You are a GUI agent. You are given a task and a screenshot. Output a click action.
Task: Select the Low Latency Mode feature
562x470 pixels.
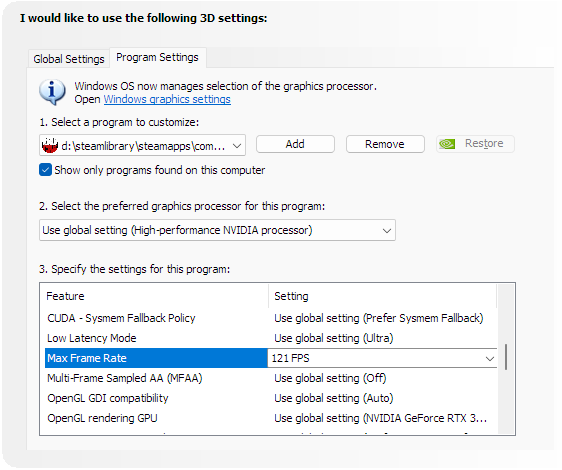tap(92, 338)
